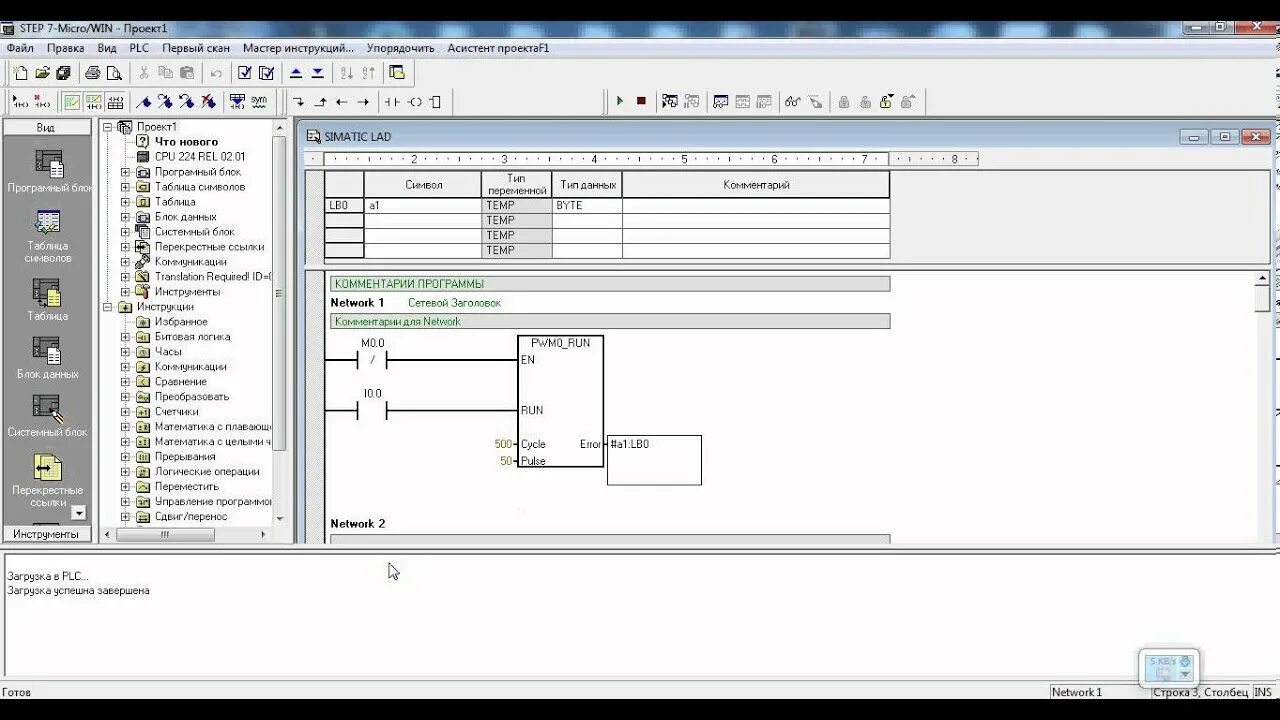Expand the Блок данных tree node
This screenshot has width=1280, height=720.
click(126, 217)
